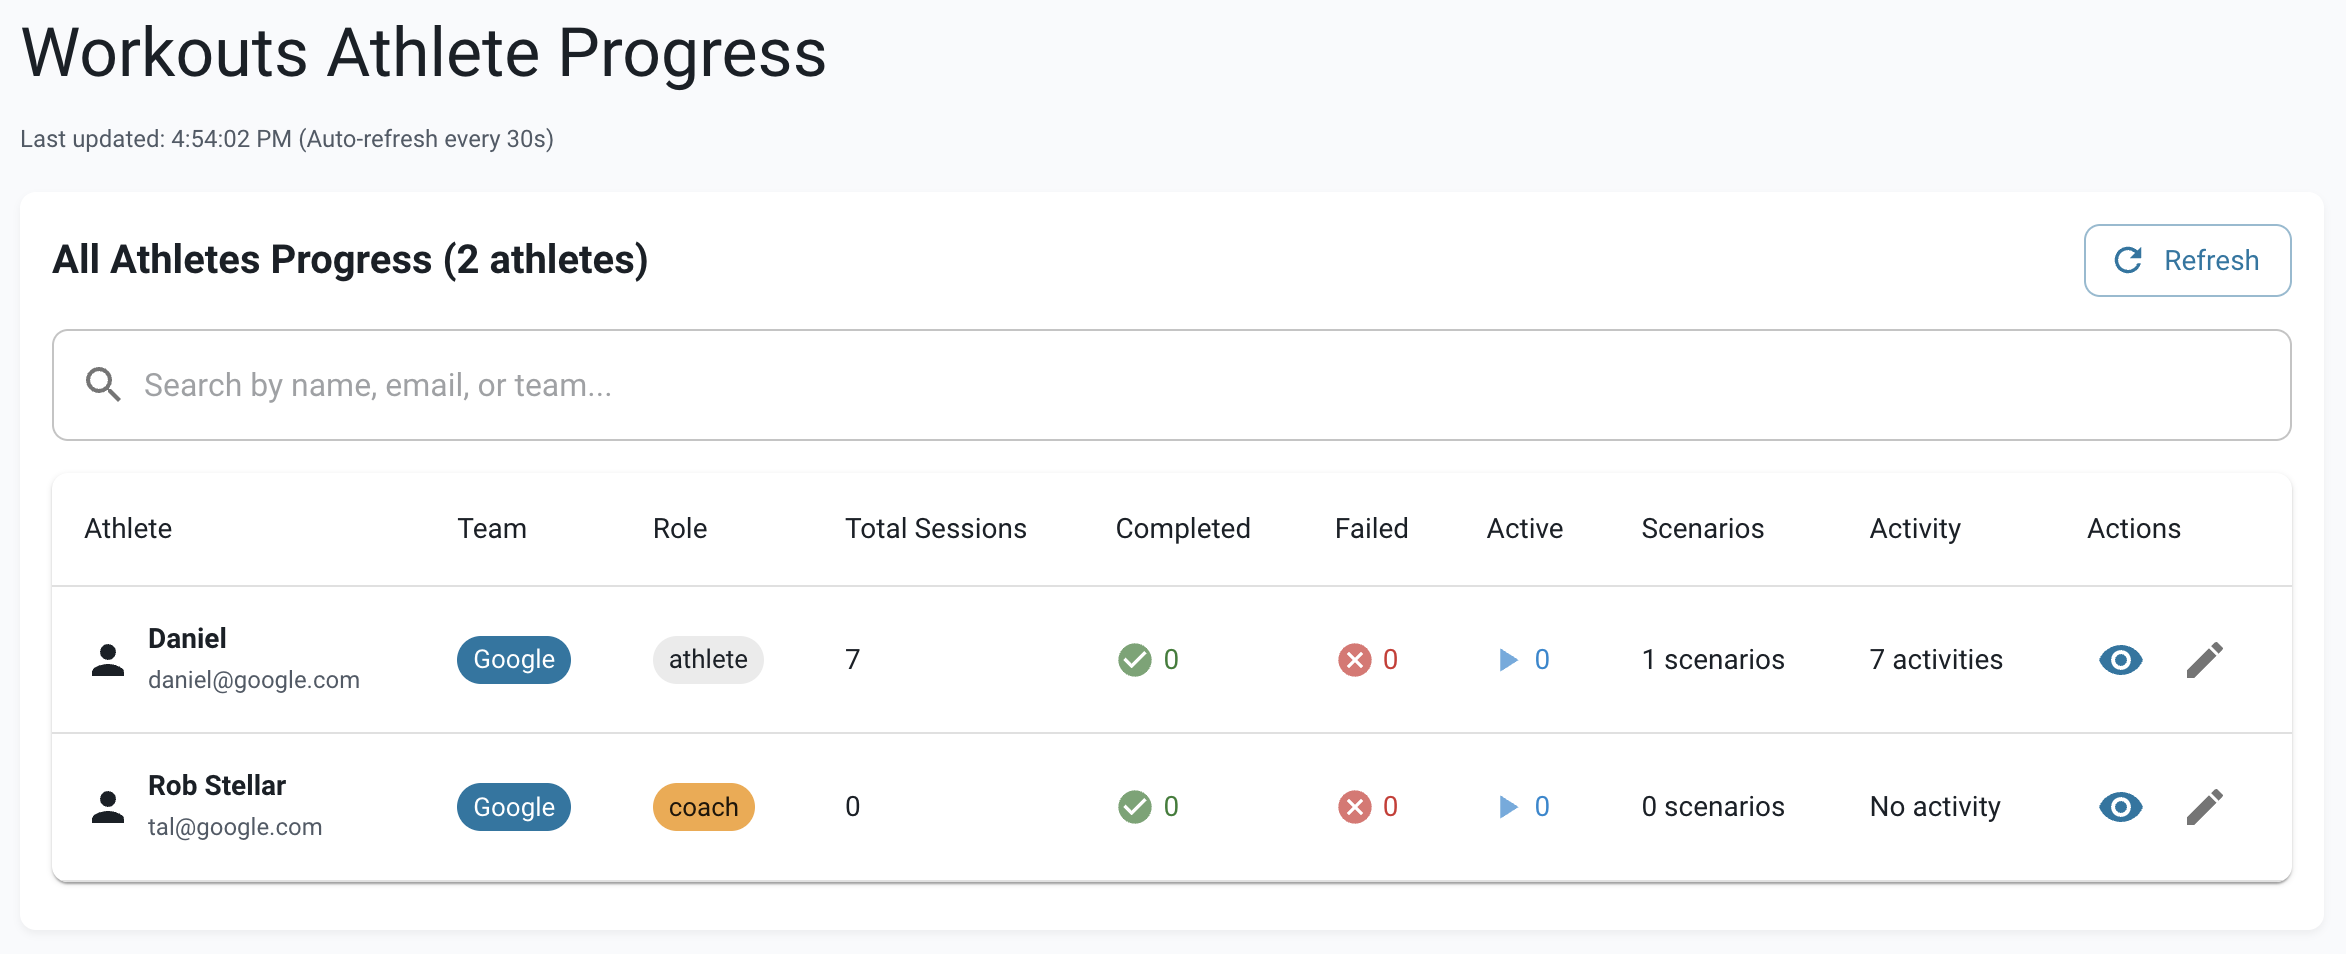Open the Google team badge for Daniel
This screenshot has height=954, width=2346.
tap(513, 659)
